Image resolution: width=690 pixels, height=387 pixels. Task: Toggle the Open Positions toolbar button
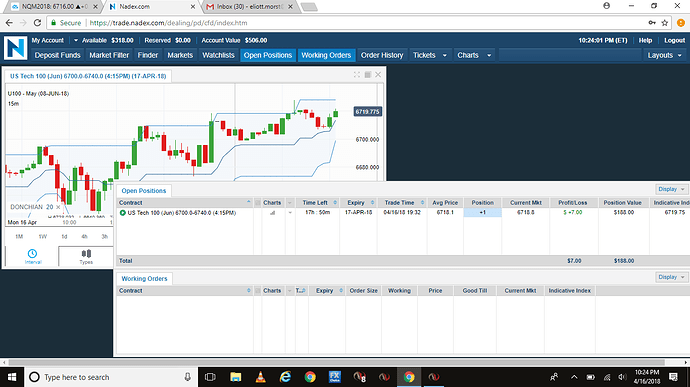pyautogui.click(x=268, y=55)
